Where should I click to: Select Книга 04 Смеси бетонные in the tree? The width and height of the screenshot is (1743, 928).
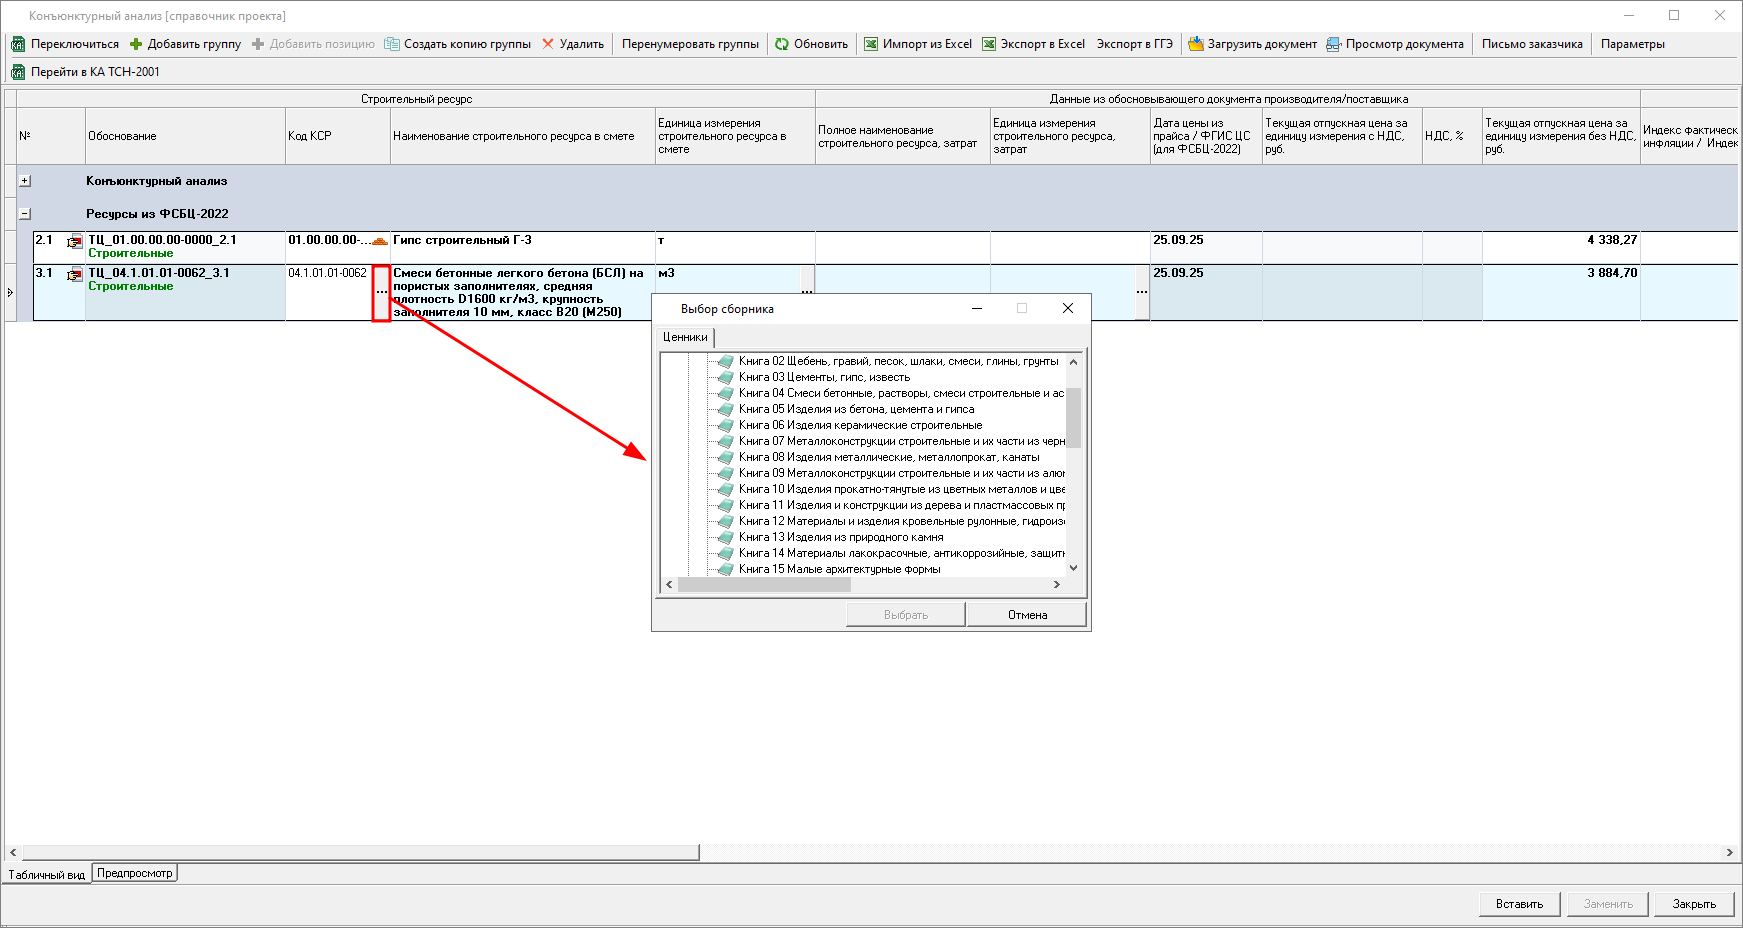point(900,393)
